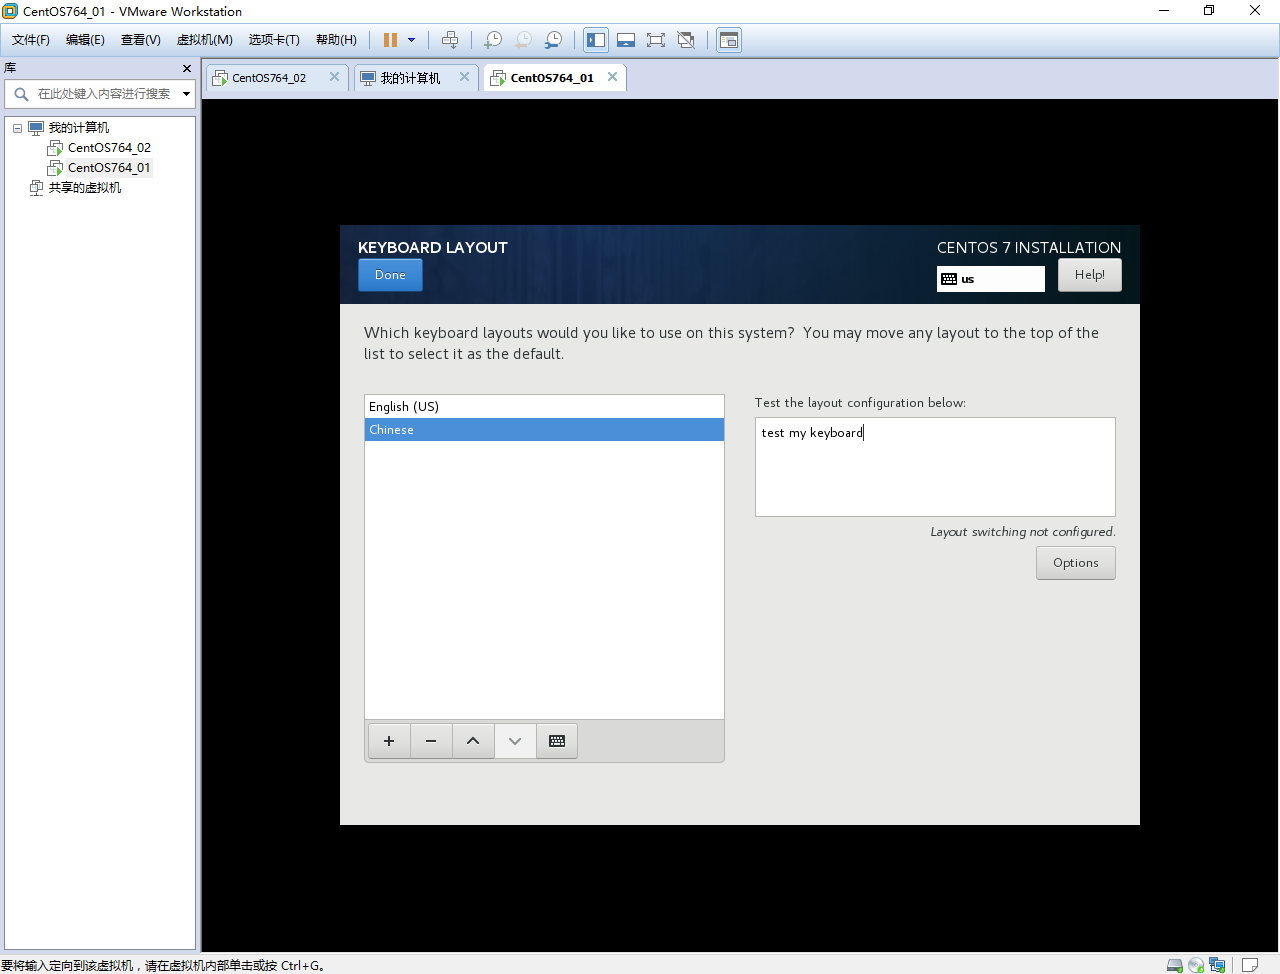Viewport: 1280px width, 974px height.
Task: Close the CentOS764_02 tab
Action: [335, 77]
